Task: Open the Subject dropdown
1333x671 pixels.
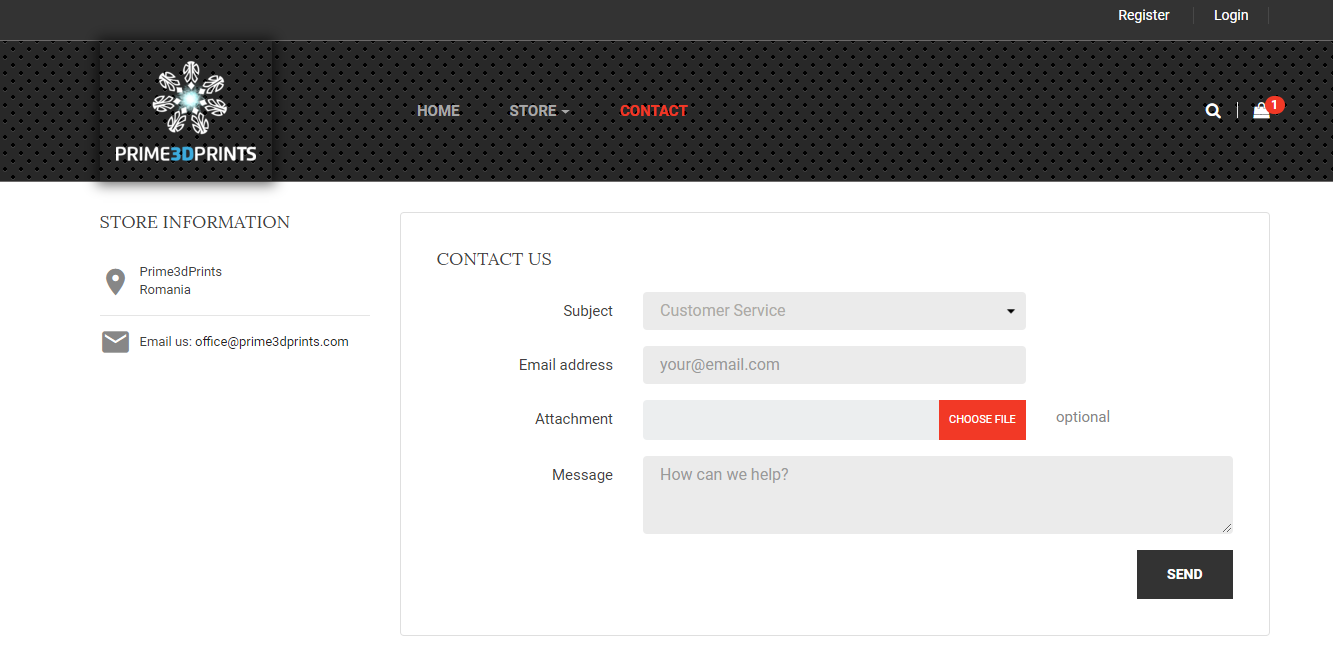Action: (x=834, y=311)
